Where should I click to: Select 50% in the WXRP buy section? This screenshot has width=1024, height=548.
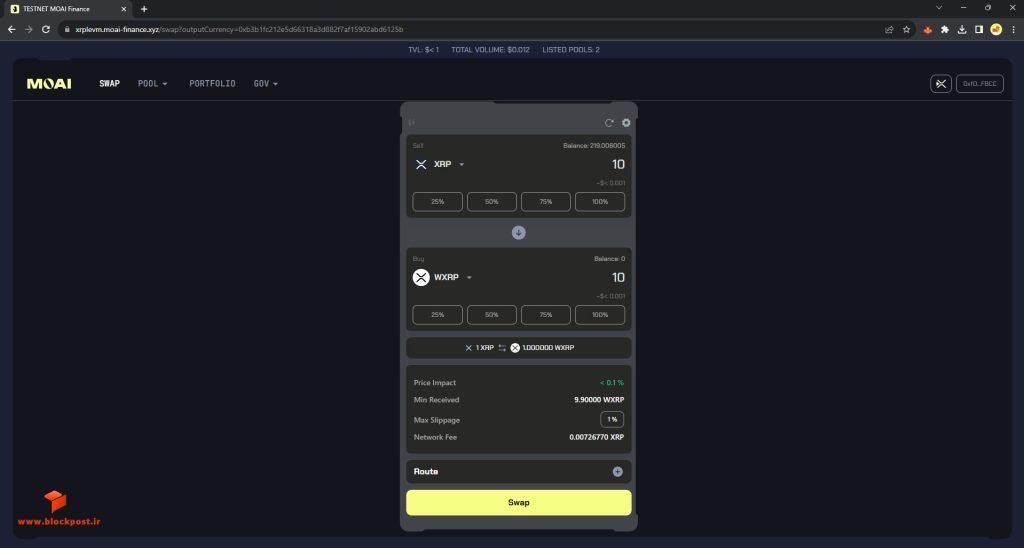[492, 315]
